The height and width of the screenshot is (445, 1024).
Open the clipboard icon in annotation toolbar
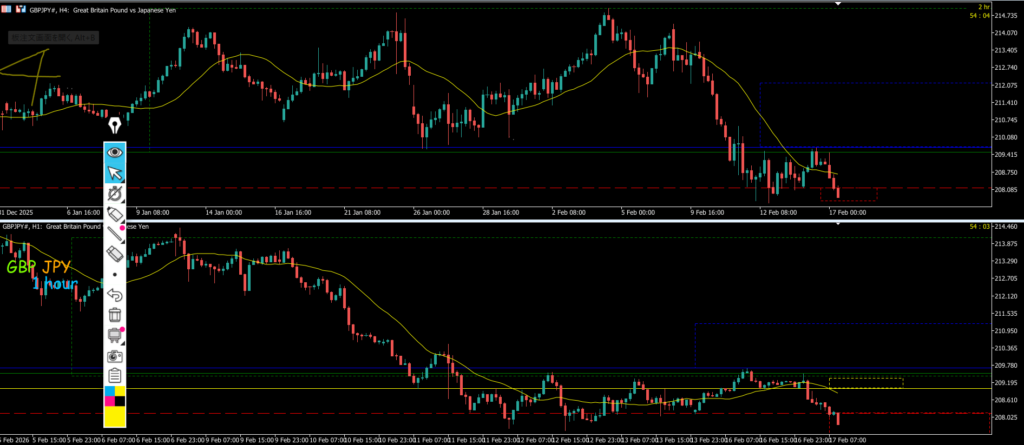115,376
